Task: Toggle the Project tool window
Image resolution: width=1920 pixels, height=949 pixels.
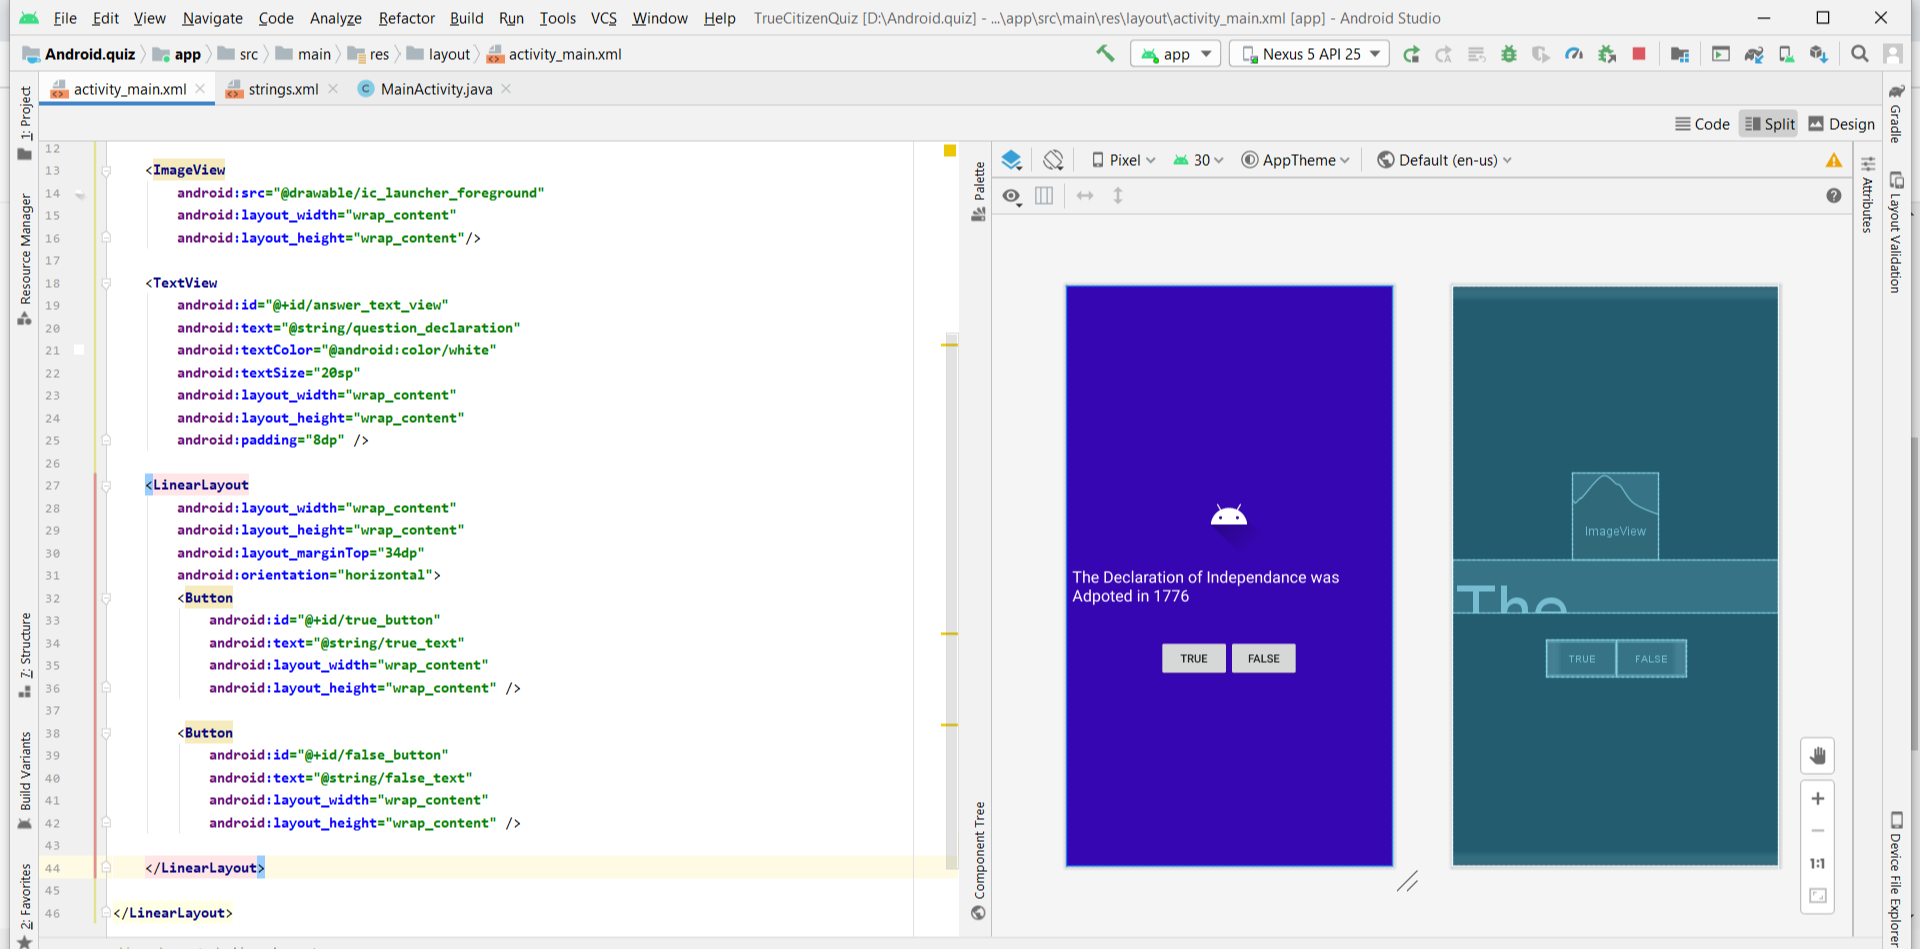Action: [25, 122]
